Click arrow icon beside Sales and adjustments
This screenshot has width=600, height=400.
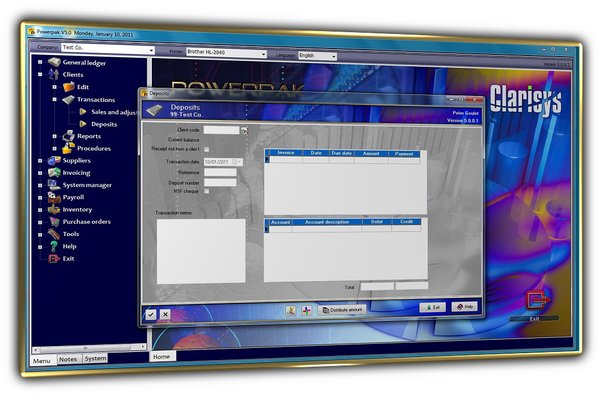83,112
